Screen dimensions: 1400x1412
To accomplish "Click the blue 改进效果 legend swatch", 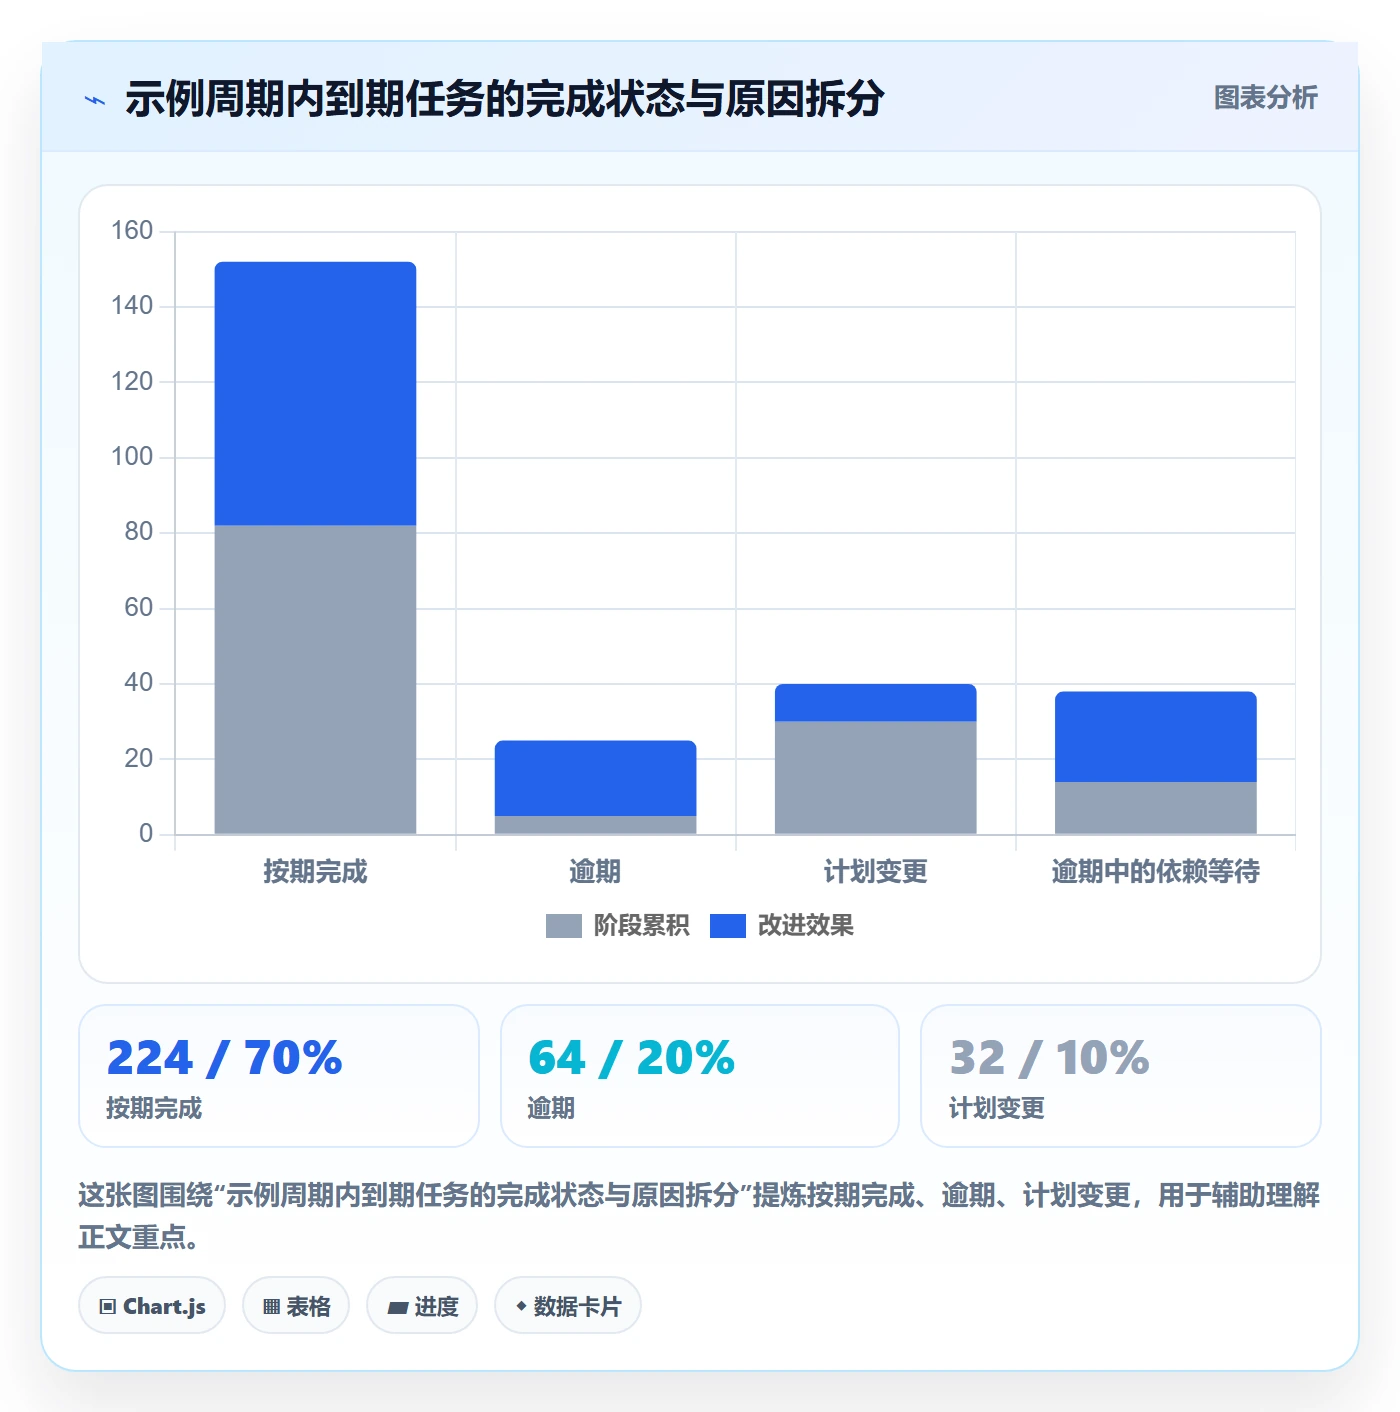I will (x=727, y=926).
